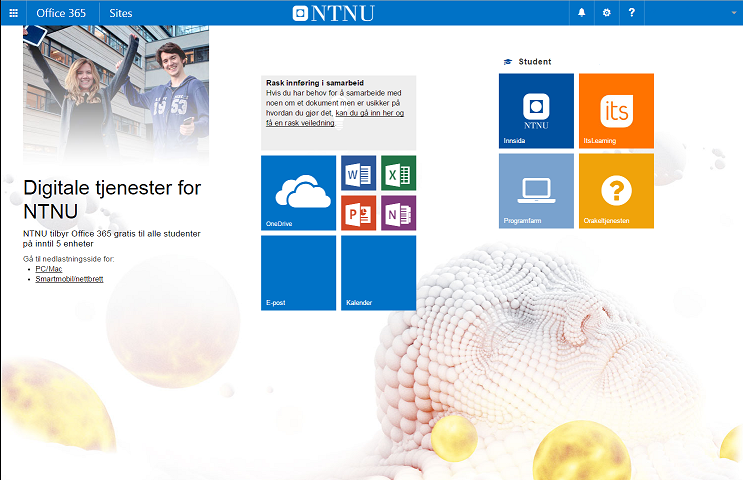The height and width of the screenshot is (480, 743).
Task: Launch the Word tile
Action: [359, 173]
